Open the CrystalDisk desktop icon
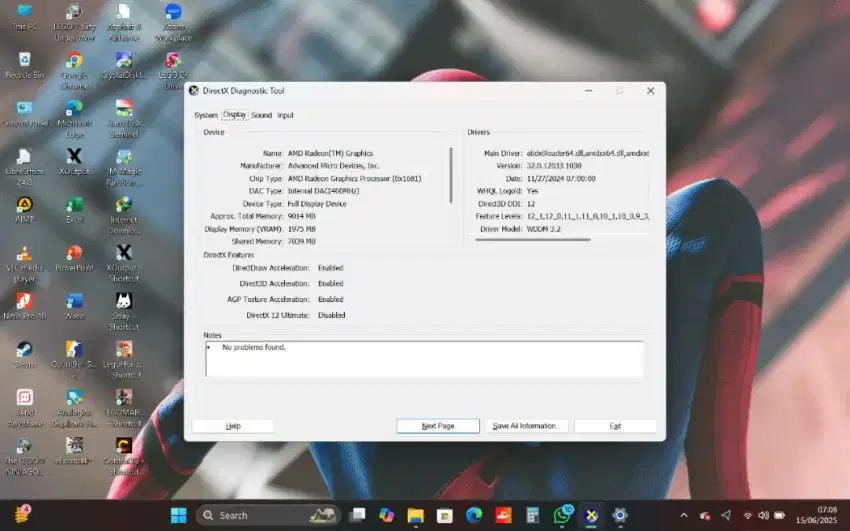Image resolution: width=850 pixels, height=531 pixels. tap(124, 65)
